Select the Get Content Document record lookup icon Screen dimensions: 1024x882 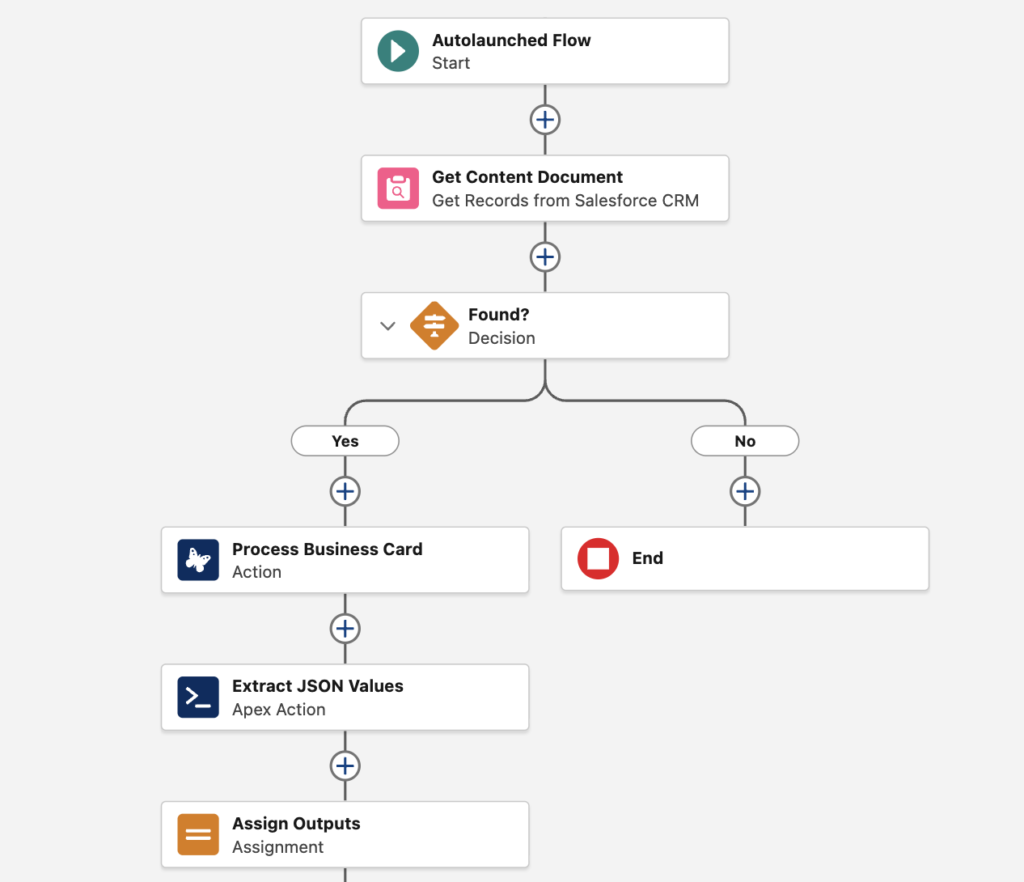[x=398, y=188]
